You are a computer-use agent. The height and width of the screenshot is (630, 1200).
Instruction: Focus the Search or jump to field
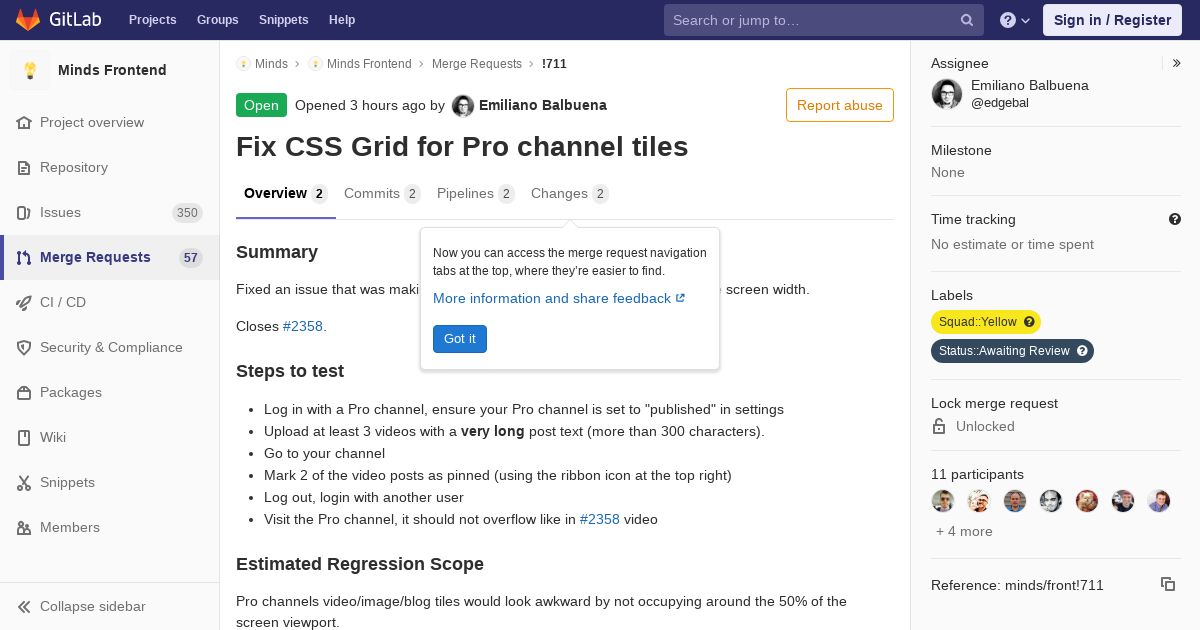810,20
